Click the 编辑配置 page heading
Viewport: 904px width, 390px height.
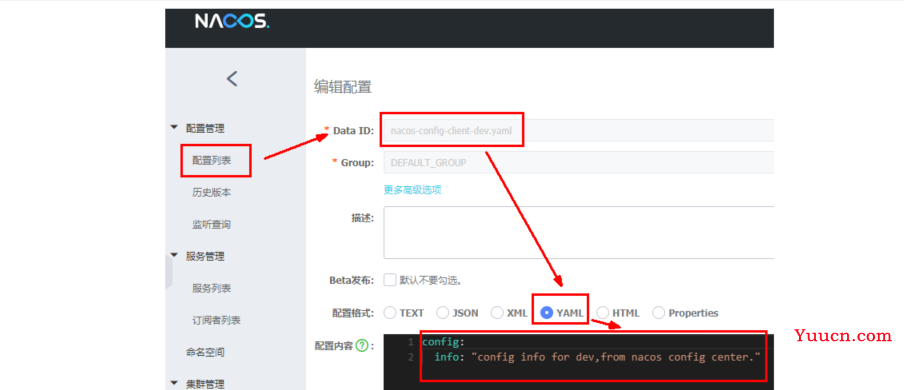click(x=343, y=87)
